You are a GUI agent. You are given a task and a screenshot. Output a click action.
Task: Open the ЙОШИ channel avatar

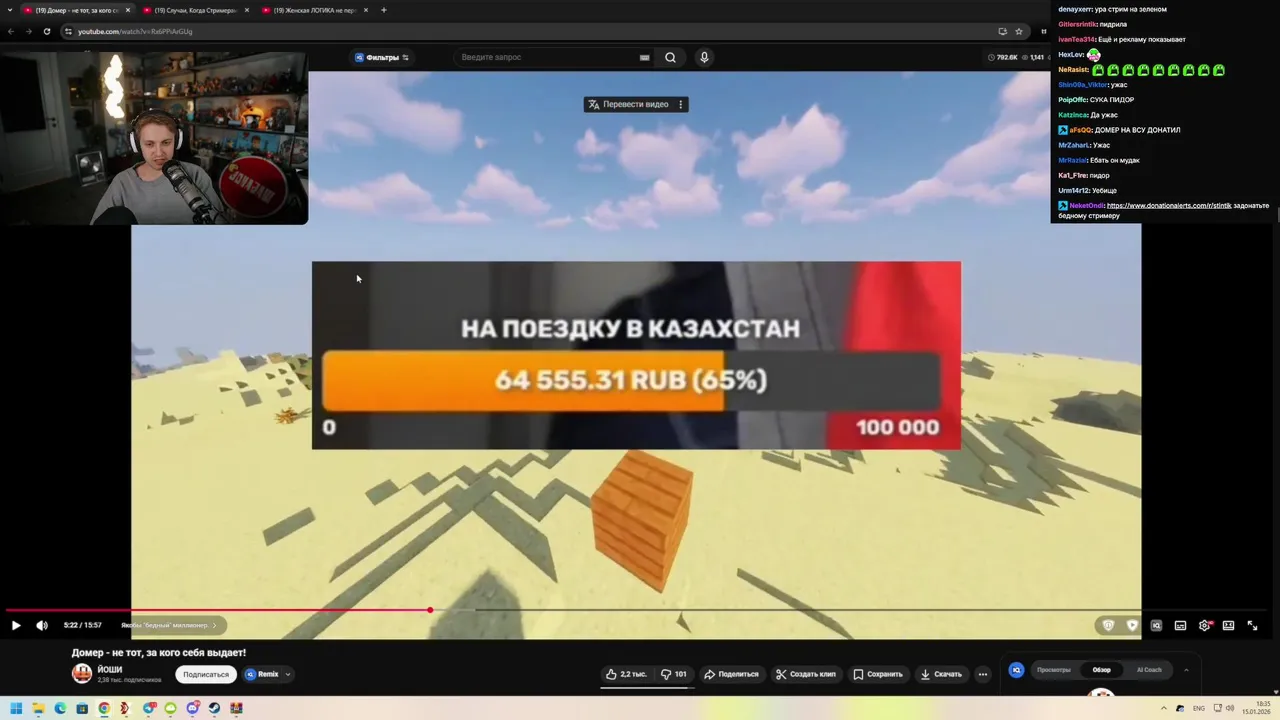tap(82, 674)
